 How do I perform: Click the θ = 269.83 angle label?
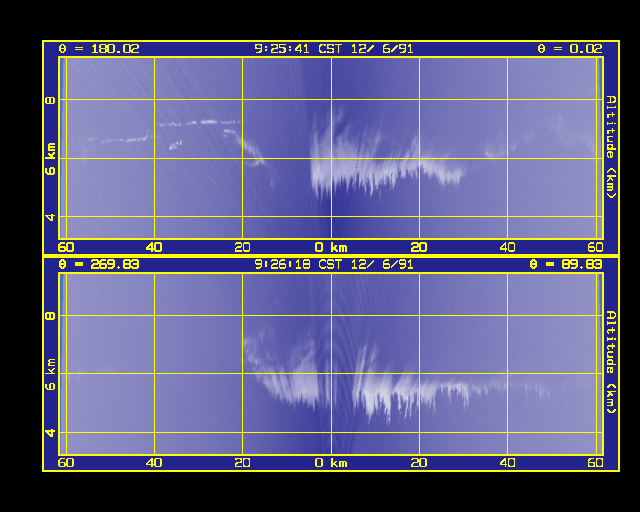tap(99, 265)
